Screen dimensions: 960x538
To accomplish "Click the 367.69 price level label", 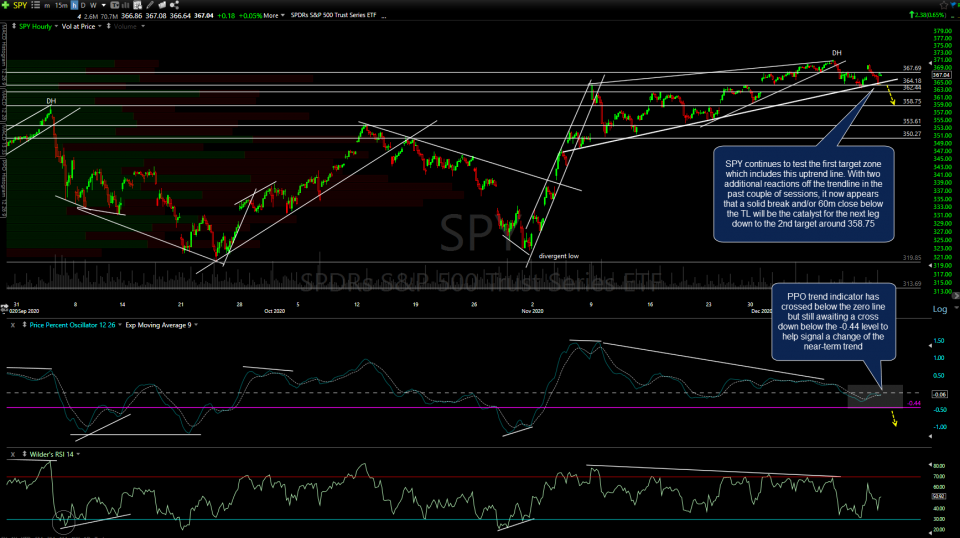I will click(x=912, y=68).
